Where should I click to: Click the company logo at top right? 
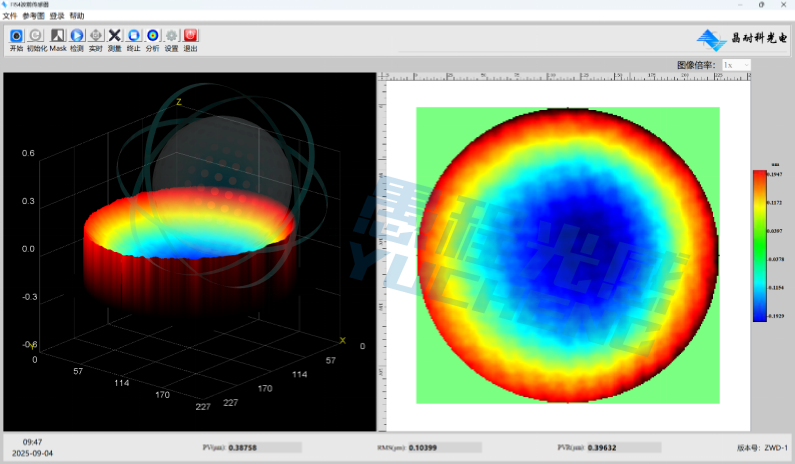742,39
